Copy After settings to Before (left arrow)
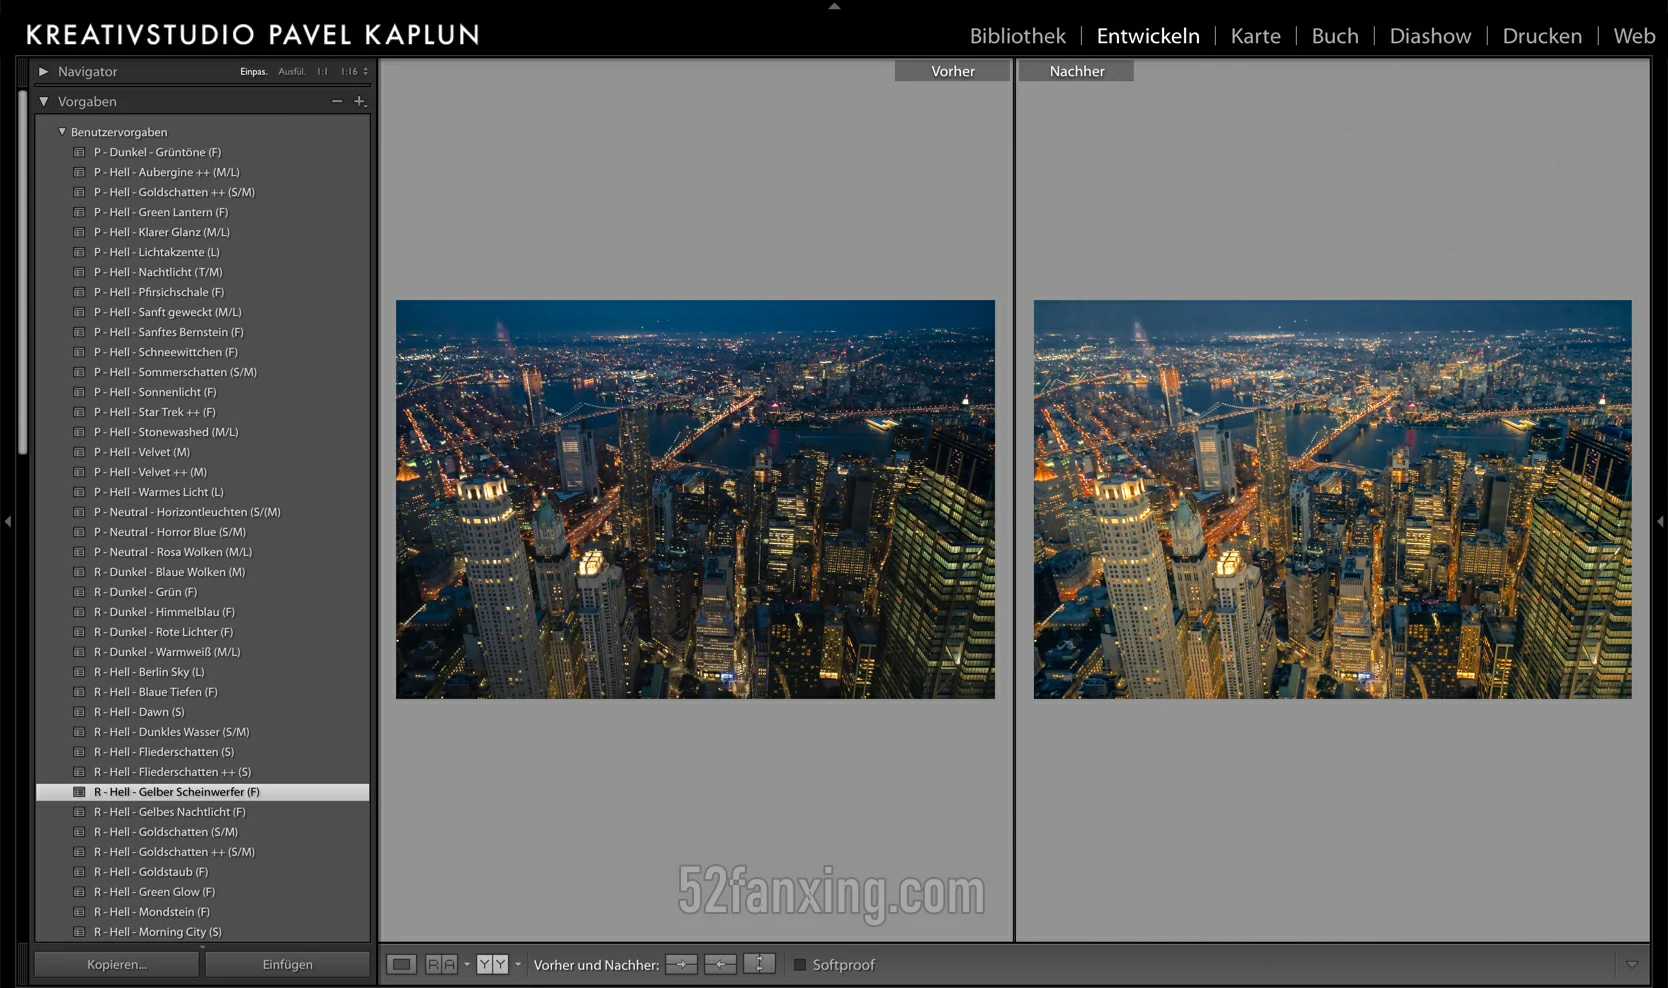This screenshot has height=988, width=1668. click(720, 964)
